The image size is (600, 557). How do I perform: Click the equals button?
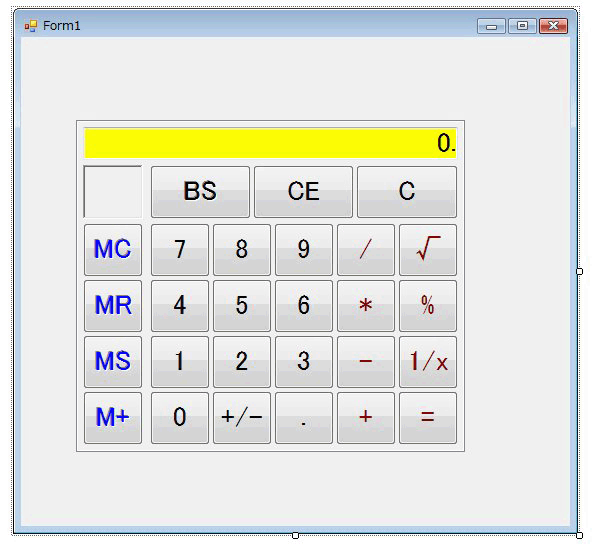pos(428,418)
